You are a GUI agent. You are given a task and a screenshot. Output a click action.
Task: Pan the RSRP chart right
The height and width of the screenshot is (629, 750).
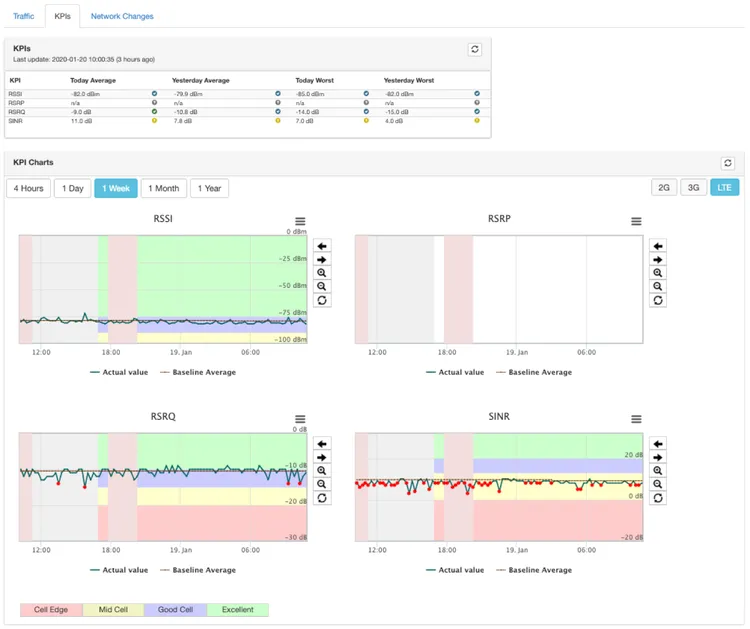pyautogui.click(x=657, y=260)
